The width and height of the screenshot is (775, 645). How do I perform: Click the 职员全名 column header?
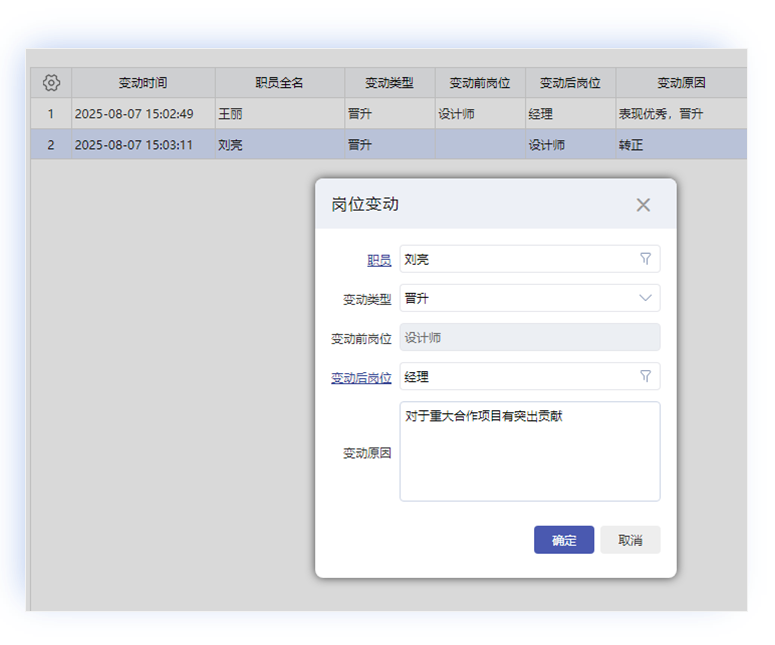[279, 83]
